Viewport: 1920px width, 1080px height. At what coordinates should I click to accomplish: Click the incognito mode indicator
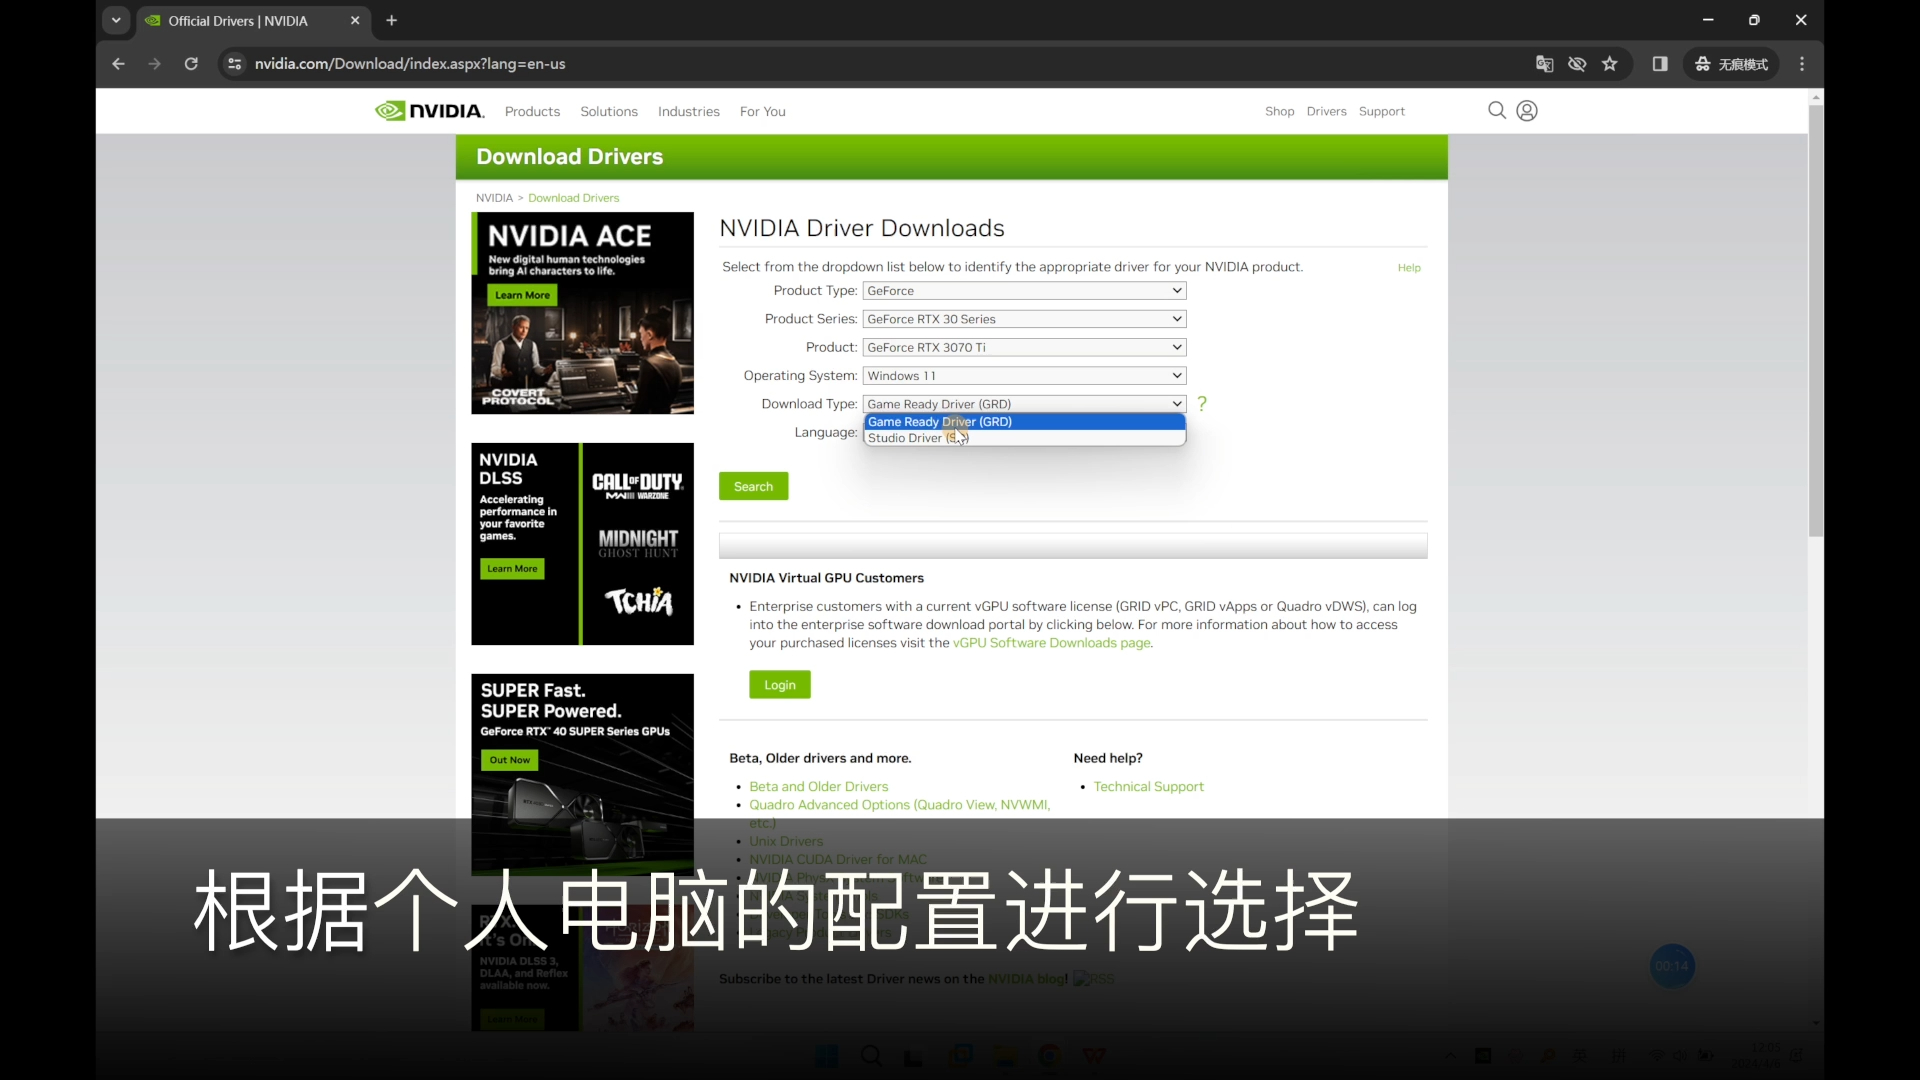coord(1732,64)
